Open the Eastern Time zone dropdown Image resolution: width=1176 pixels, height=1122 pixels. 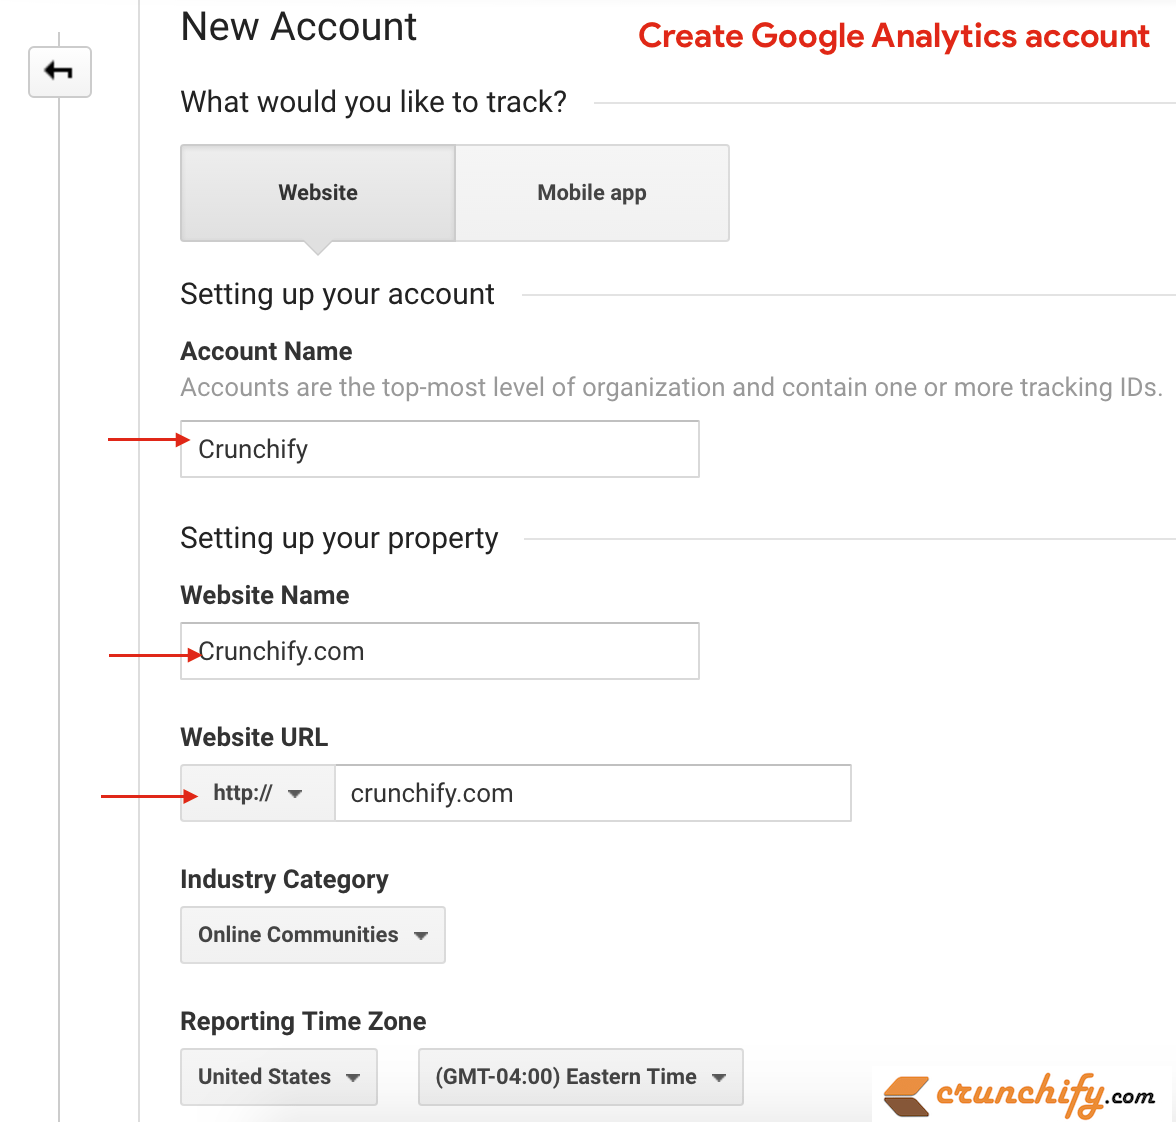[580, 1076]
